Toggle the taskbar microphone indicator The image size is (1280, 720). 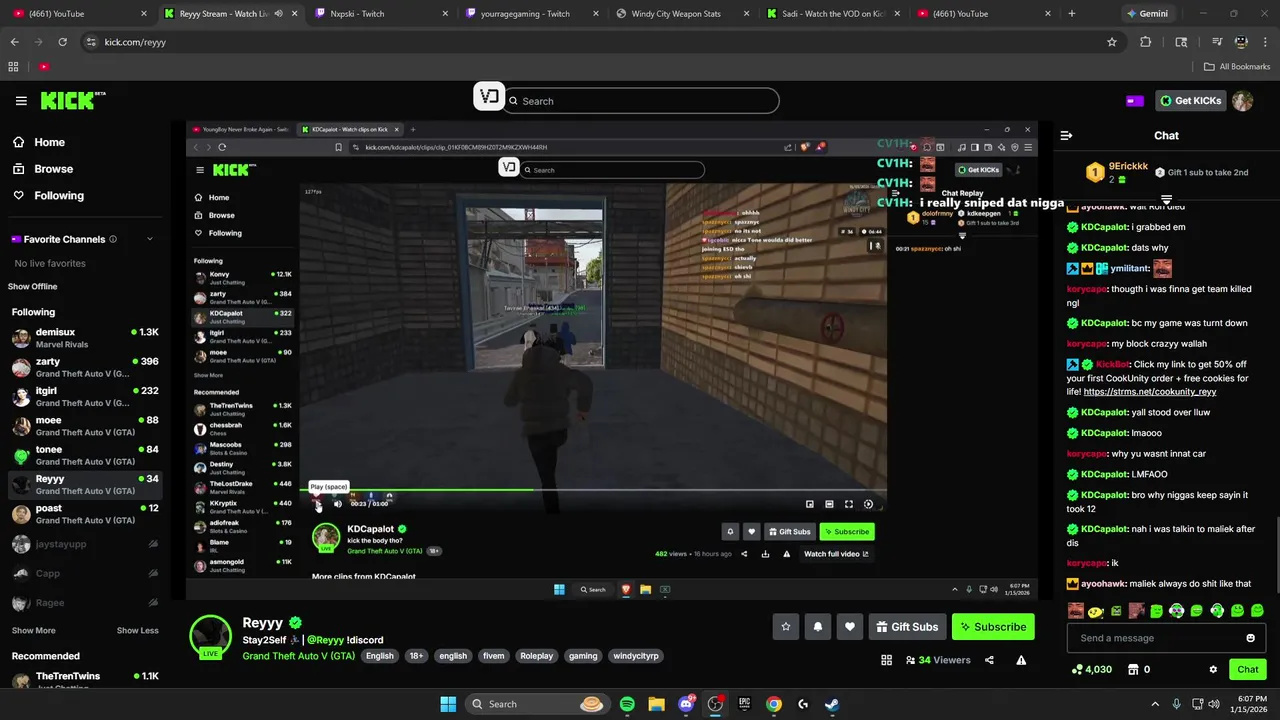[x=1176, y=704]
